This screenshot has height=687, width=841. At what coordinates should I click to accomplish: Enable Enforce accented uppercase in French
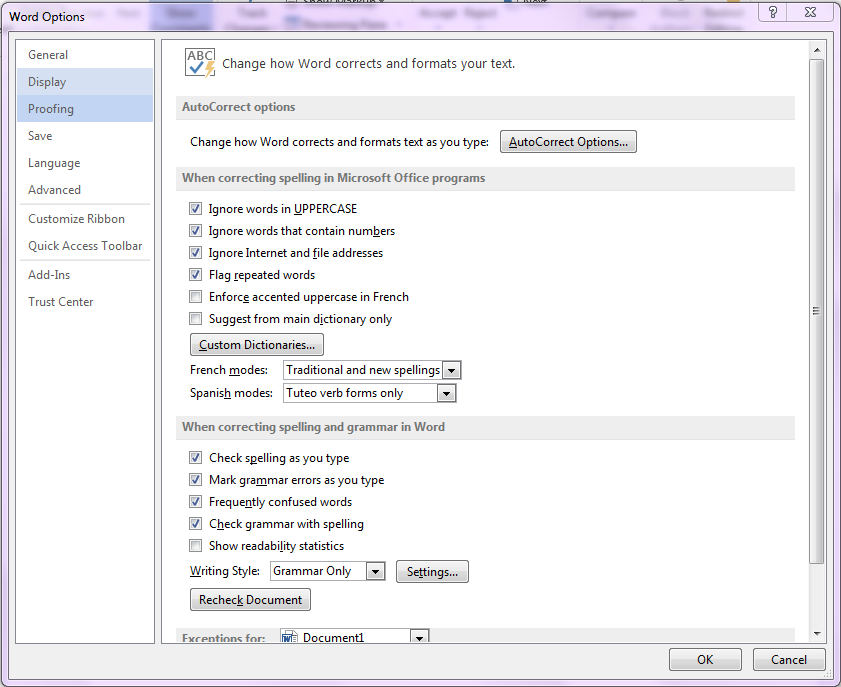pos(196,297)
